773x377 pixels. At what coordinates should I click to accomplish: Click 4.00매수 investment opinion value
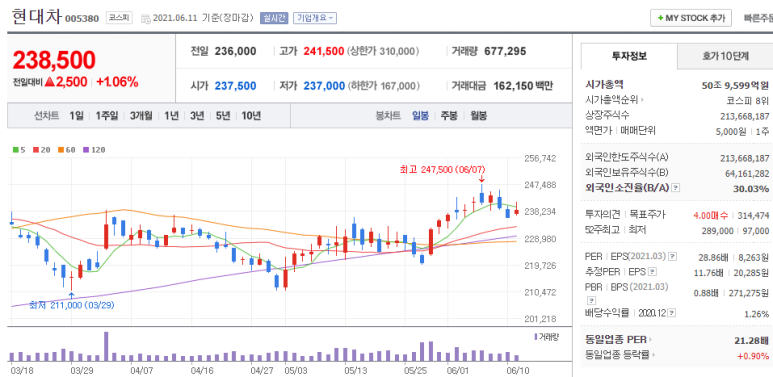712,215
